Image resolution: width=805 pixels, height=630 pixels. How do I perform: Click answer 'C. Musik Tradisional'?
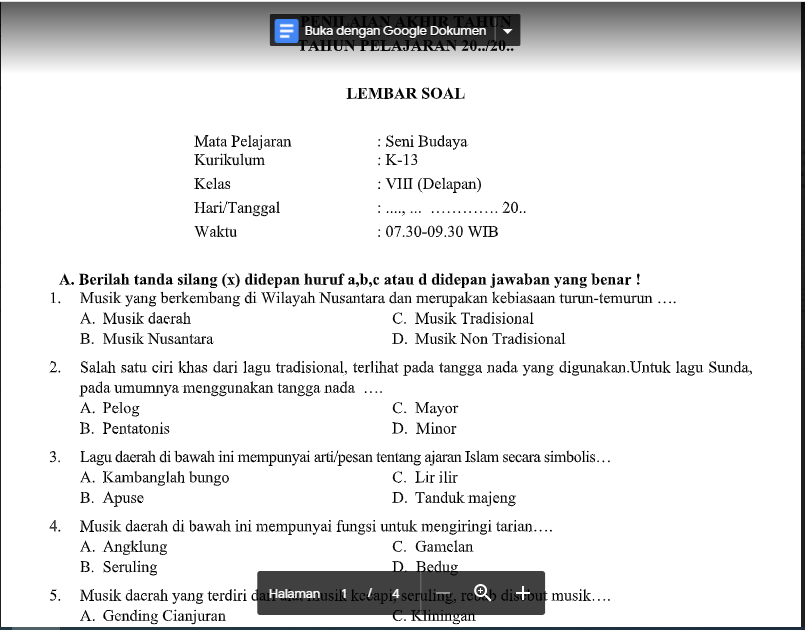click(x=463, y=318)
